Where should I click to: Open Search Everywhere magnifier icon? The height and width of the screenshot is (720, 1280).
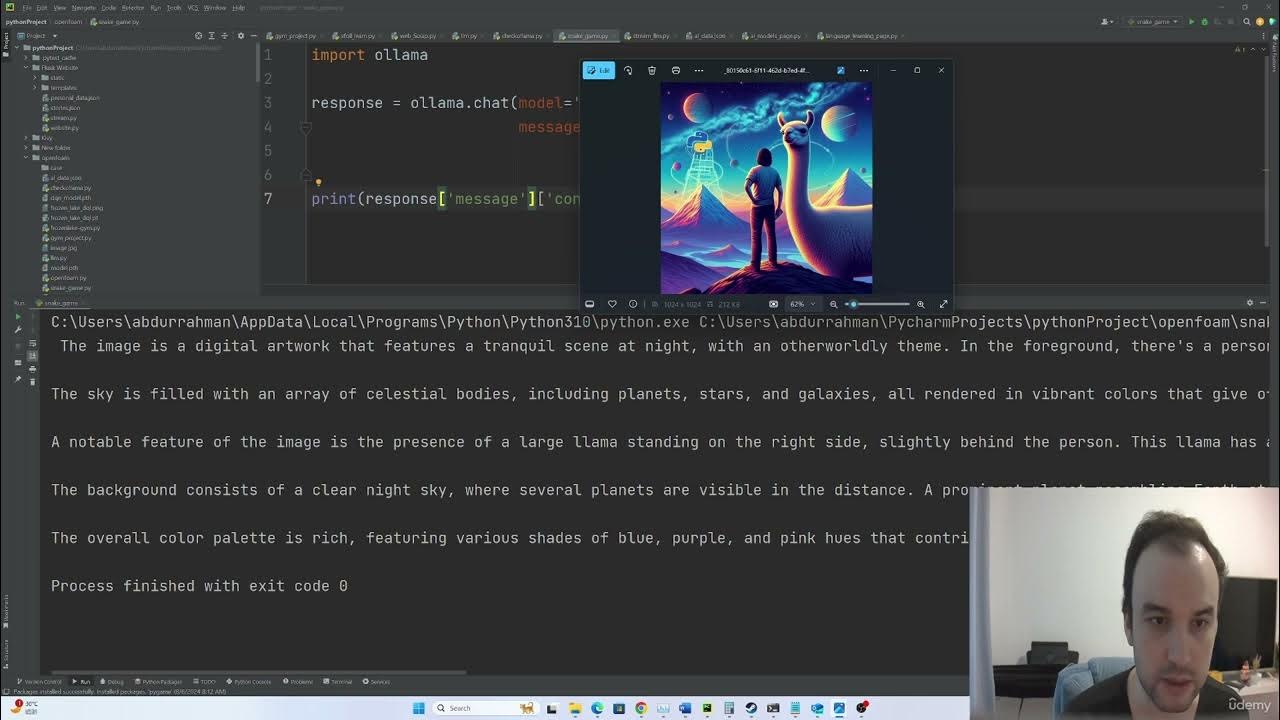click(x=1248, y=21)
